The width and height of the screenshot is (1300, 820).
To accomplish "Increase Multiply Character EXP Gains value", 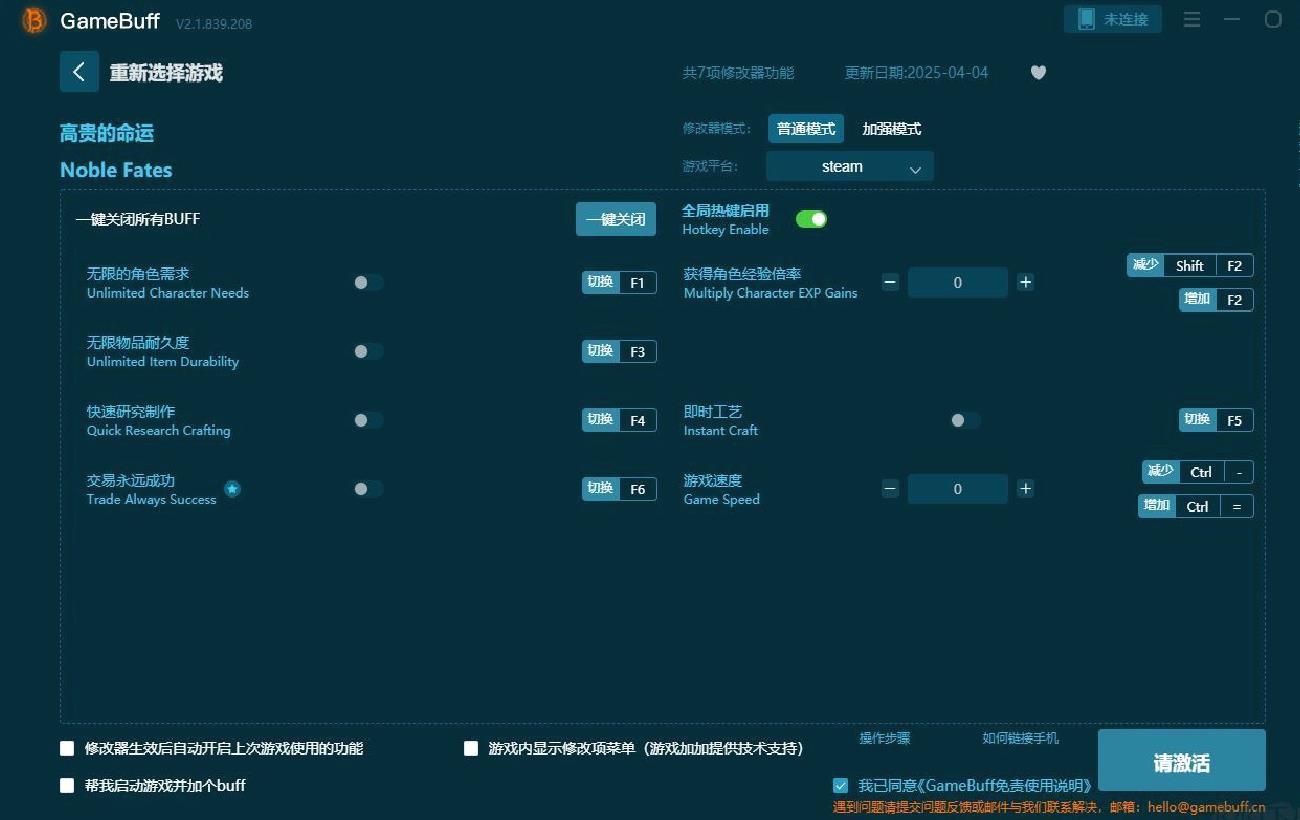I will [1025, 283].
